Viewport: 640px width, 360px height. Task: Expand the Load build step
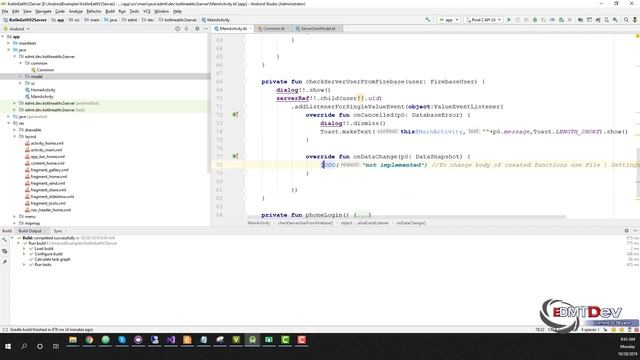pyautogui.click(x=24, y=249)
